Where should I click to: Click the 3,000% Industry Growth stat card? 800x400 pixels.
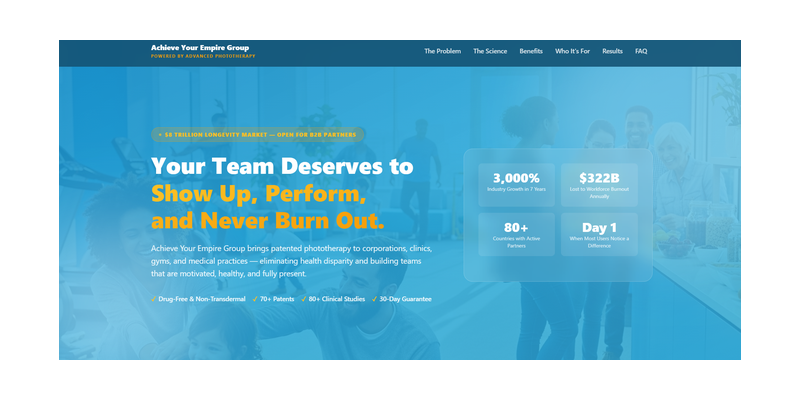[516, 185]
